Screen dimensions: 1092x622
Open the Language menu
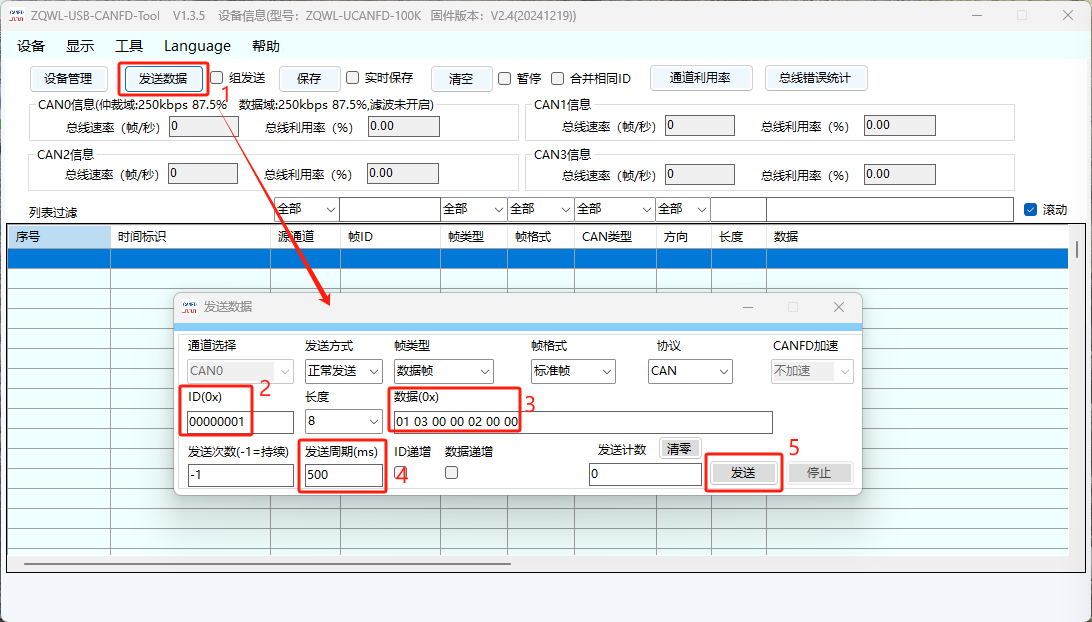point(197,46)
